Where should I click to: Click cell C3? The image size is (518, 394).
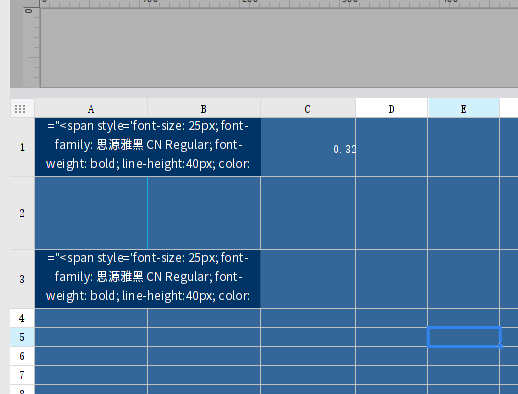tap(308, 279)
